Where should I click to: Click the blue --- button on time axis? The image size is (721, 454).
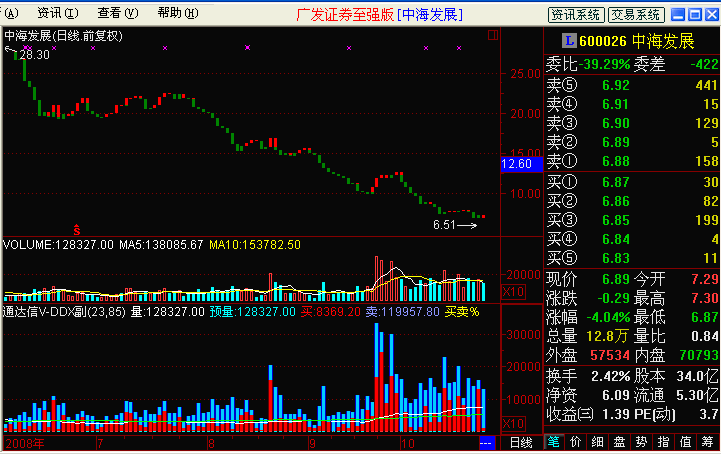(487, 443)
